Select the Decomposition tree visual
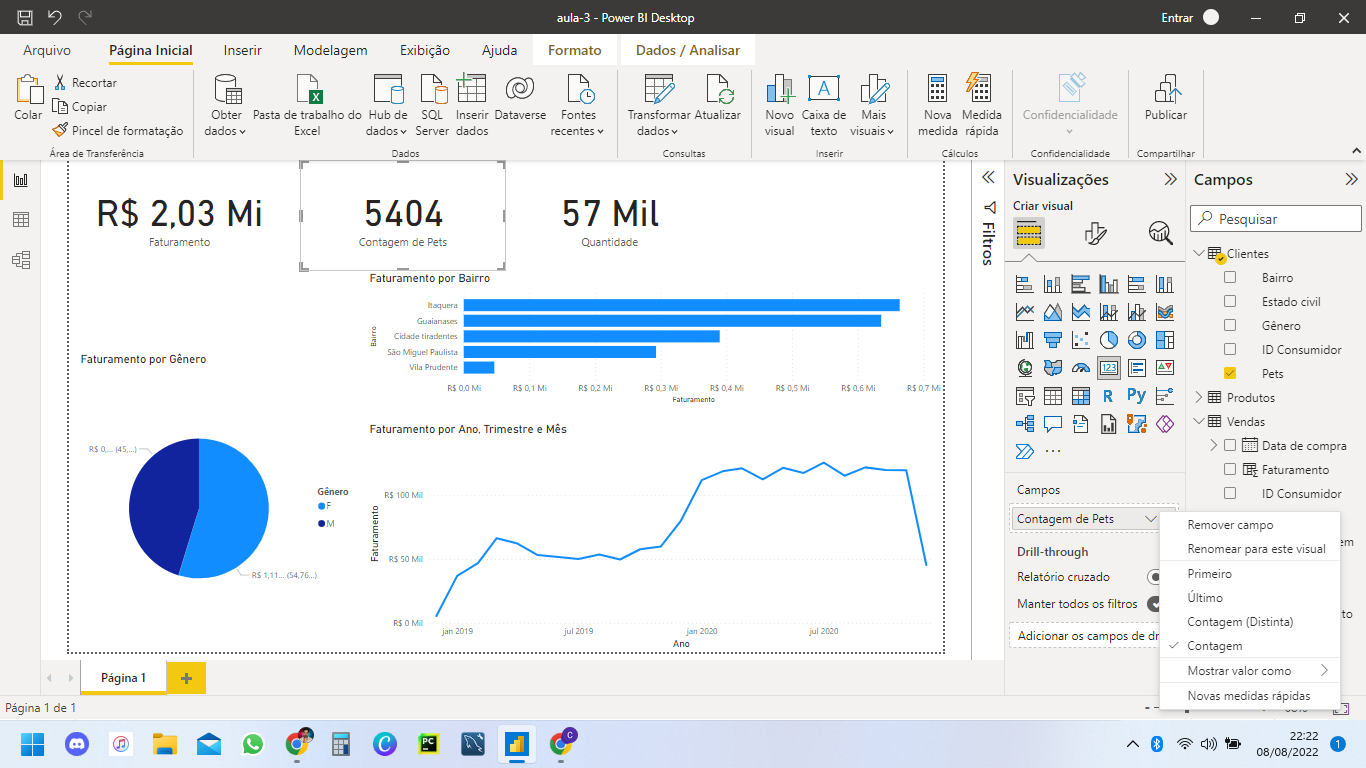1366x768 pixels. pos(1024,424)
